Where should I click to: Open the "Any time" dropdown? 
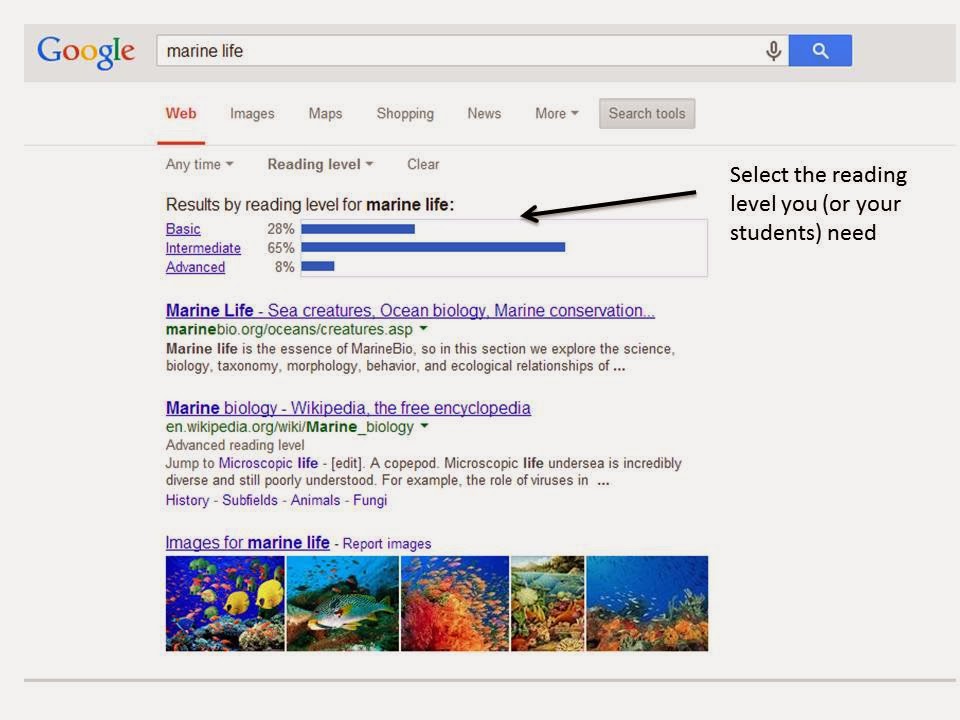pos(197,164)
